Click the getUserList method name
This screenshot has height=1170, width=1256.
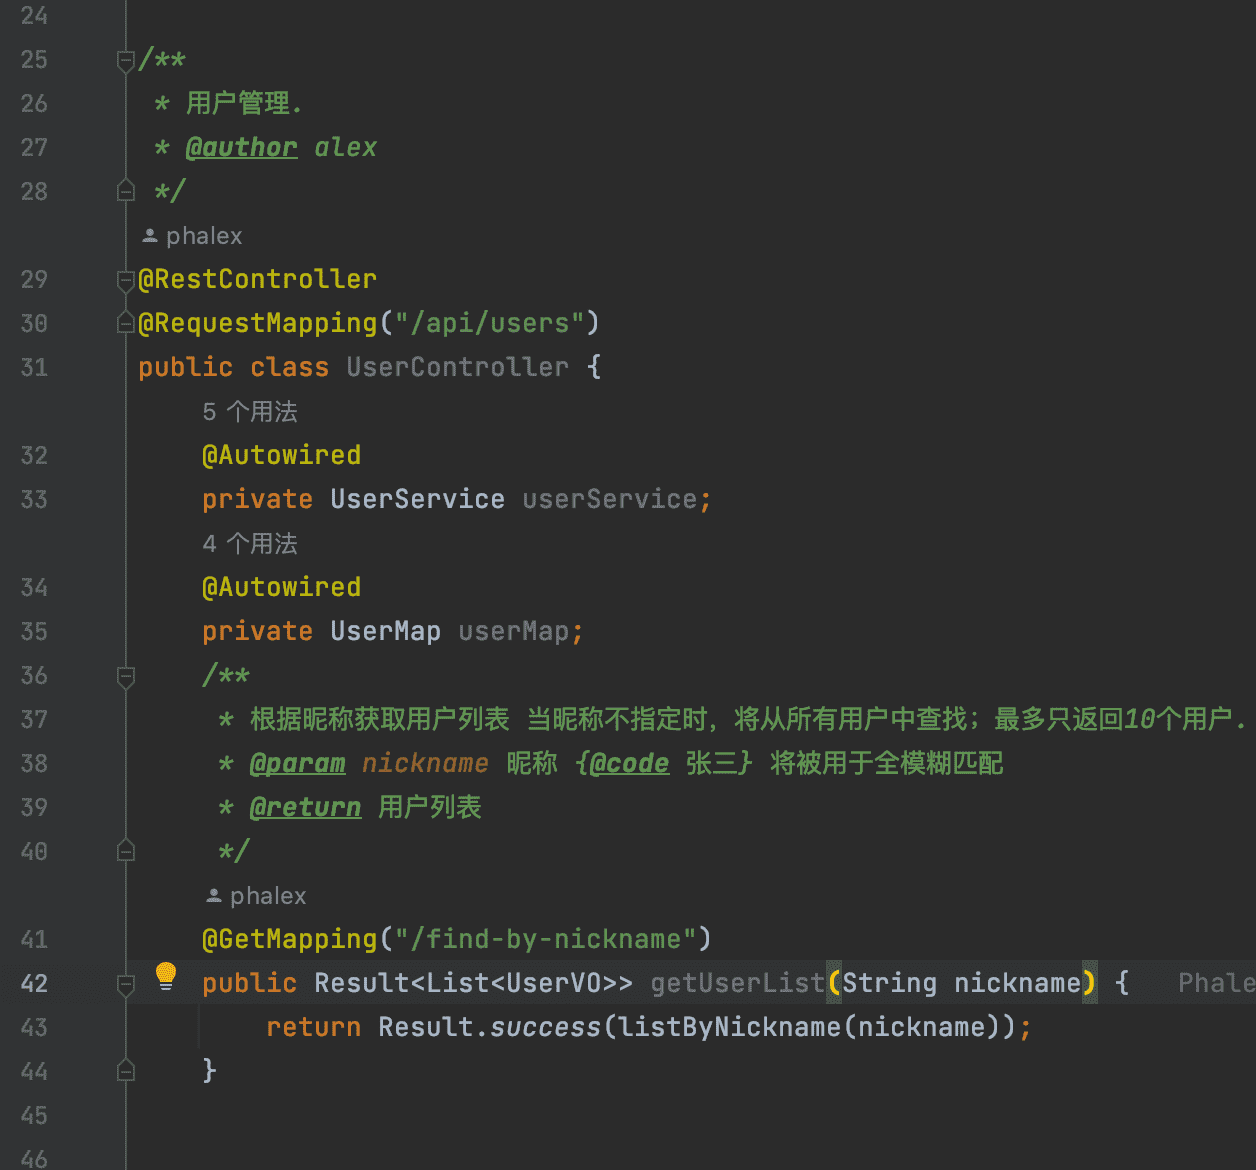[737, 984]
